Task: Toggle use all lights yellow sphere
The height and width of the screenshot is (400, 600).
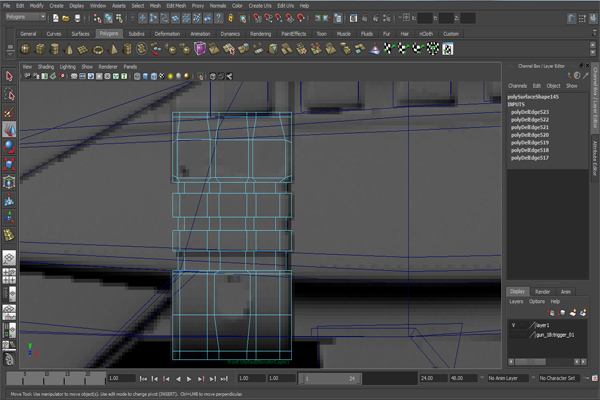Action: tap(170, 77)
